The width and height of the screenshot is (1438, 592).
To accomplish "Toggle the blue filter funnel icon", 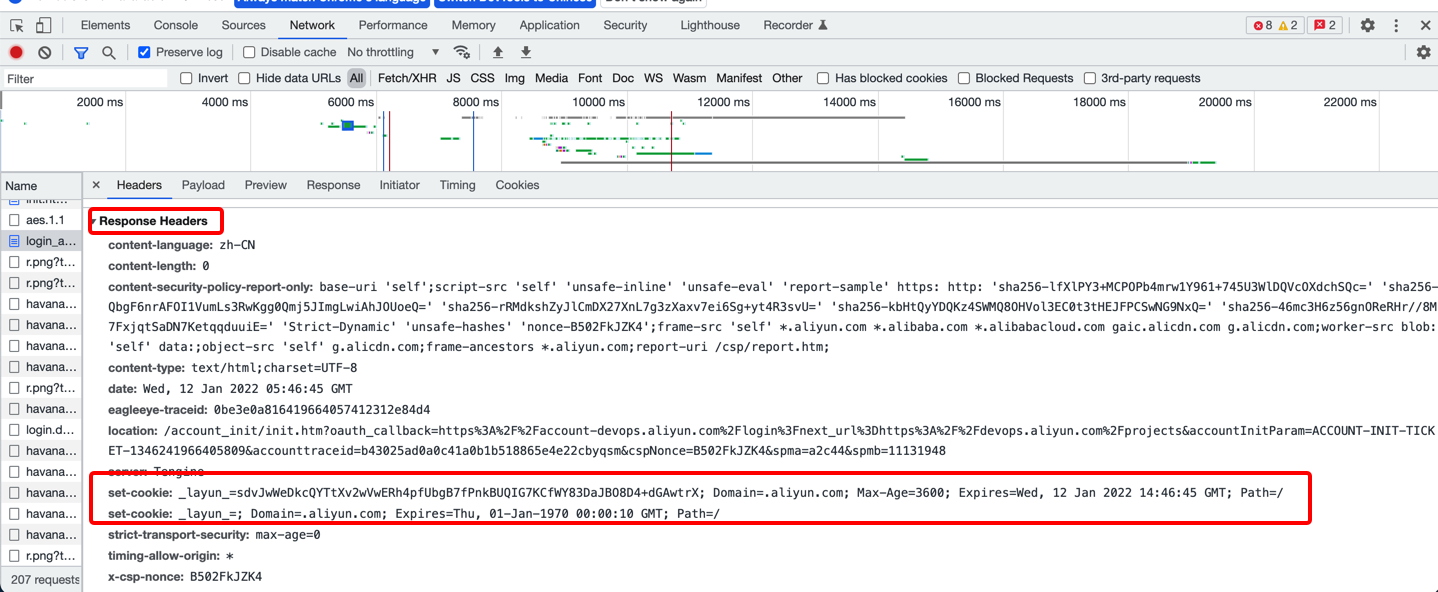I will click(x=81, y=52).
